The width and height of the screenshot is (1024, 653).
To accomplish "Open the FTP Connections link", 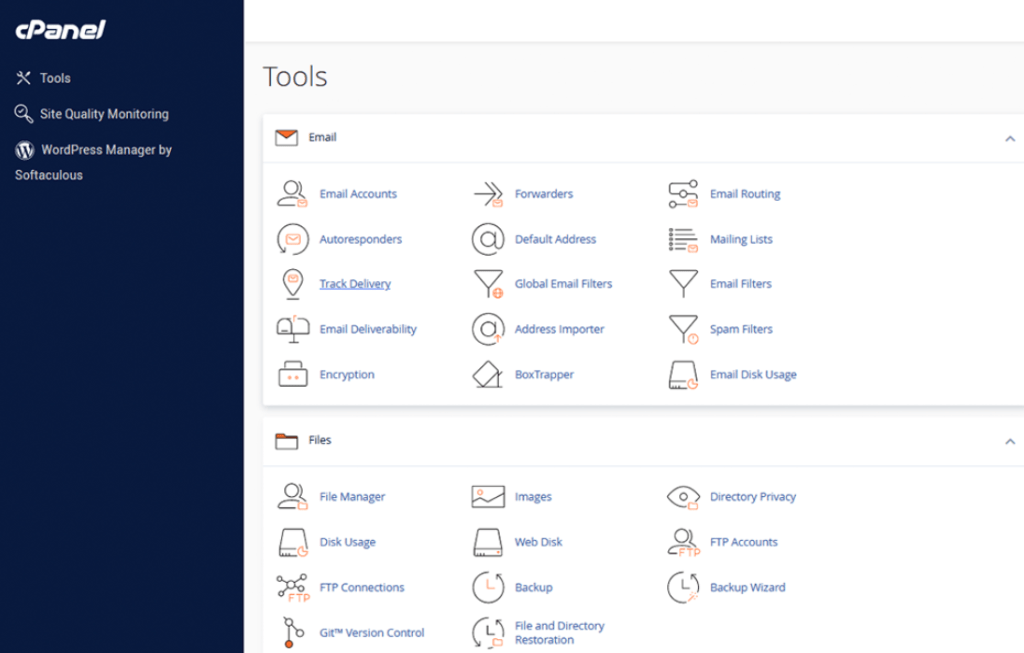I will tap(362, 587).
